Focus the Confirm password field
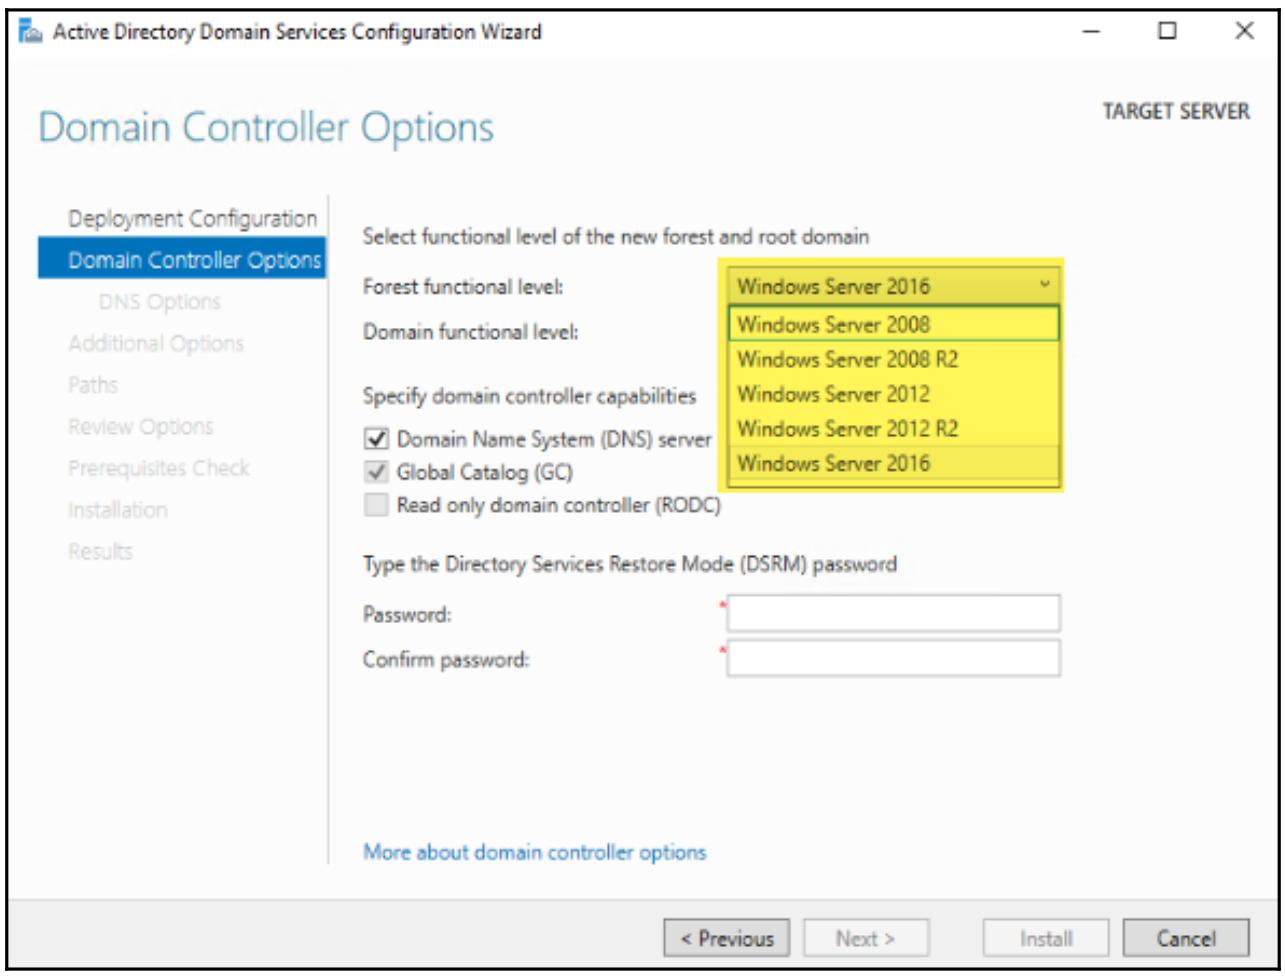The width and height of the screenshot is (1285, 976). click(893, 659)
